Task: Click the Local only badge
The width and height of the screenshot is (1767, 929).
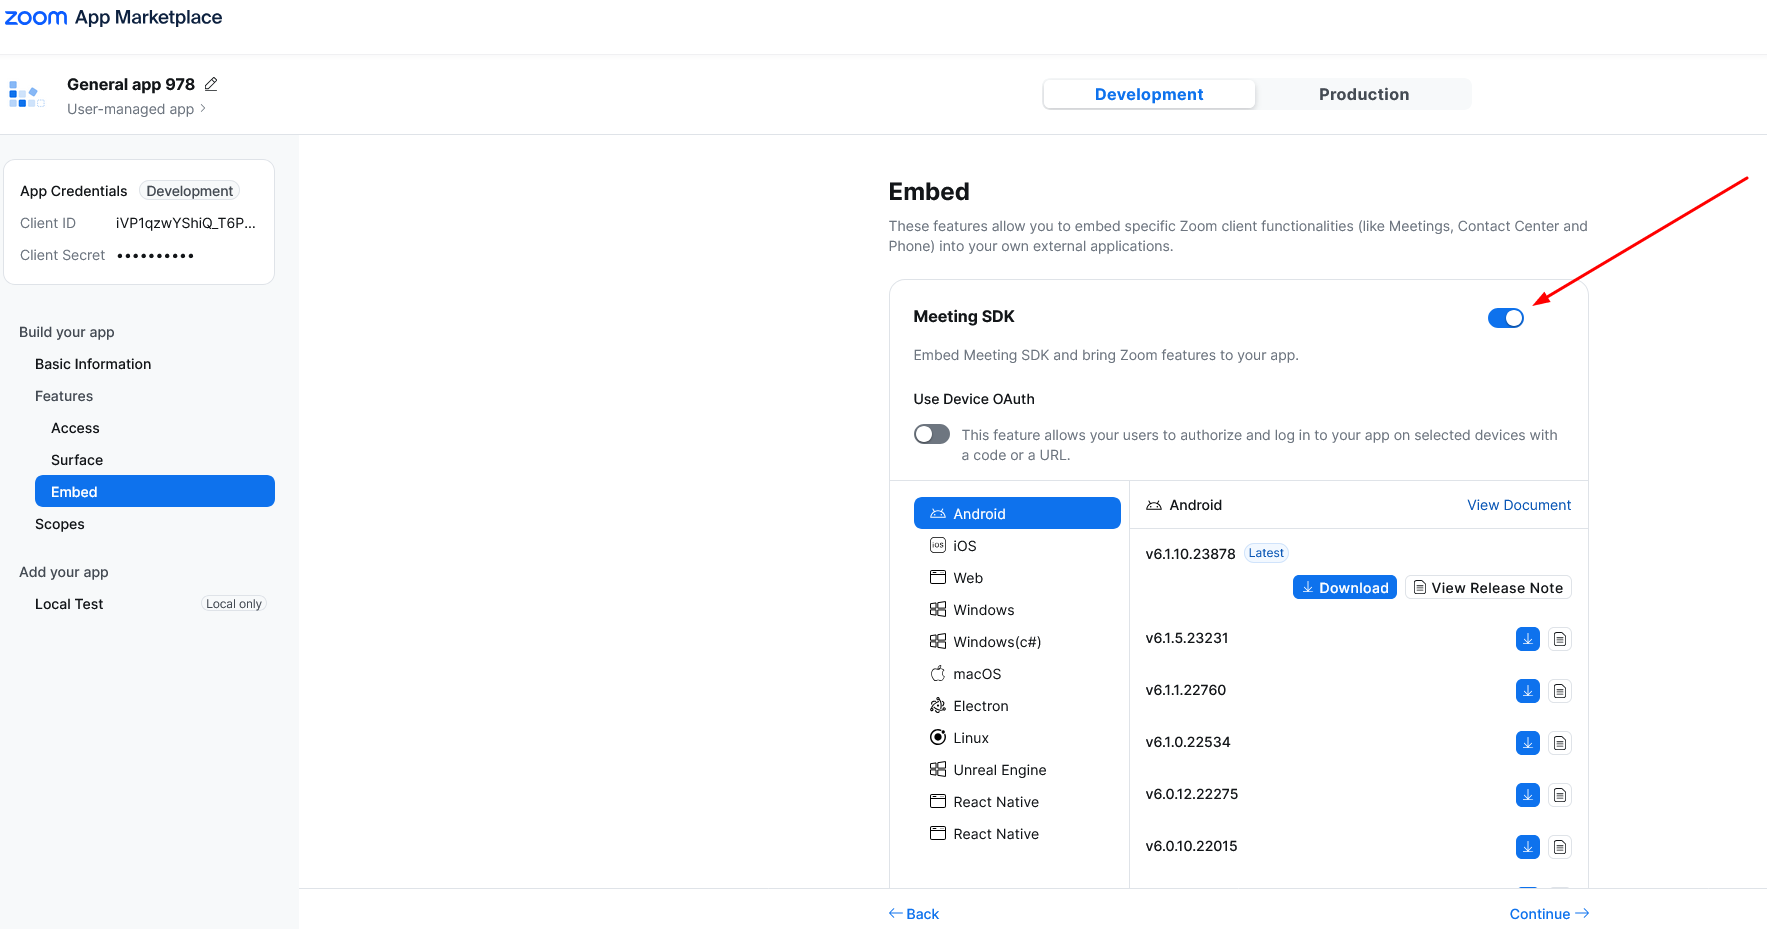Action: point(234,604)
